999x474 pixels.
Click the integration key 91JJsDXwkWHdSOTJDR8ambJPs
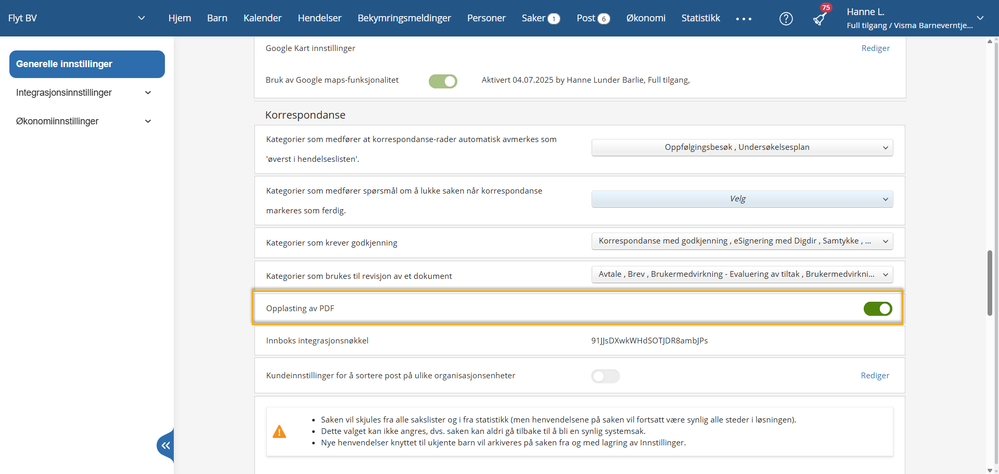tap(650, 340)
